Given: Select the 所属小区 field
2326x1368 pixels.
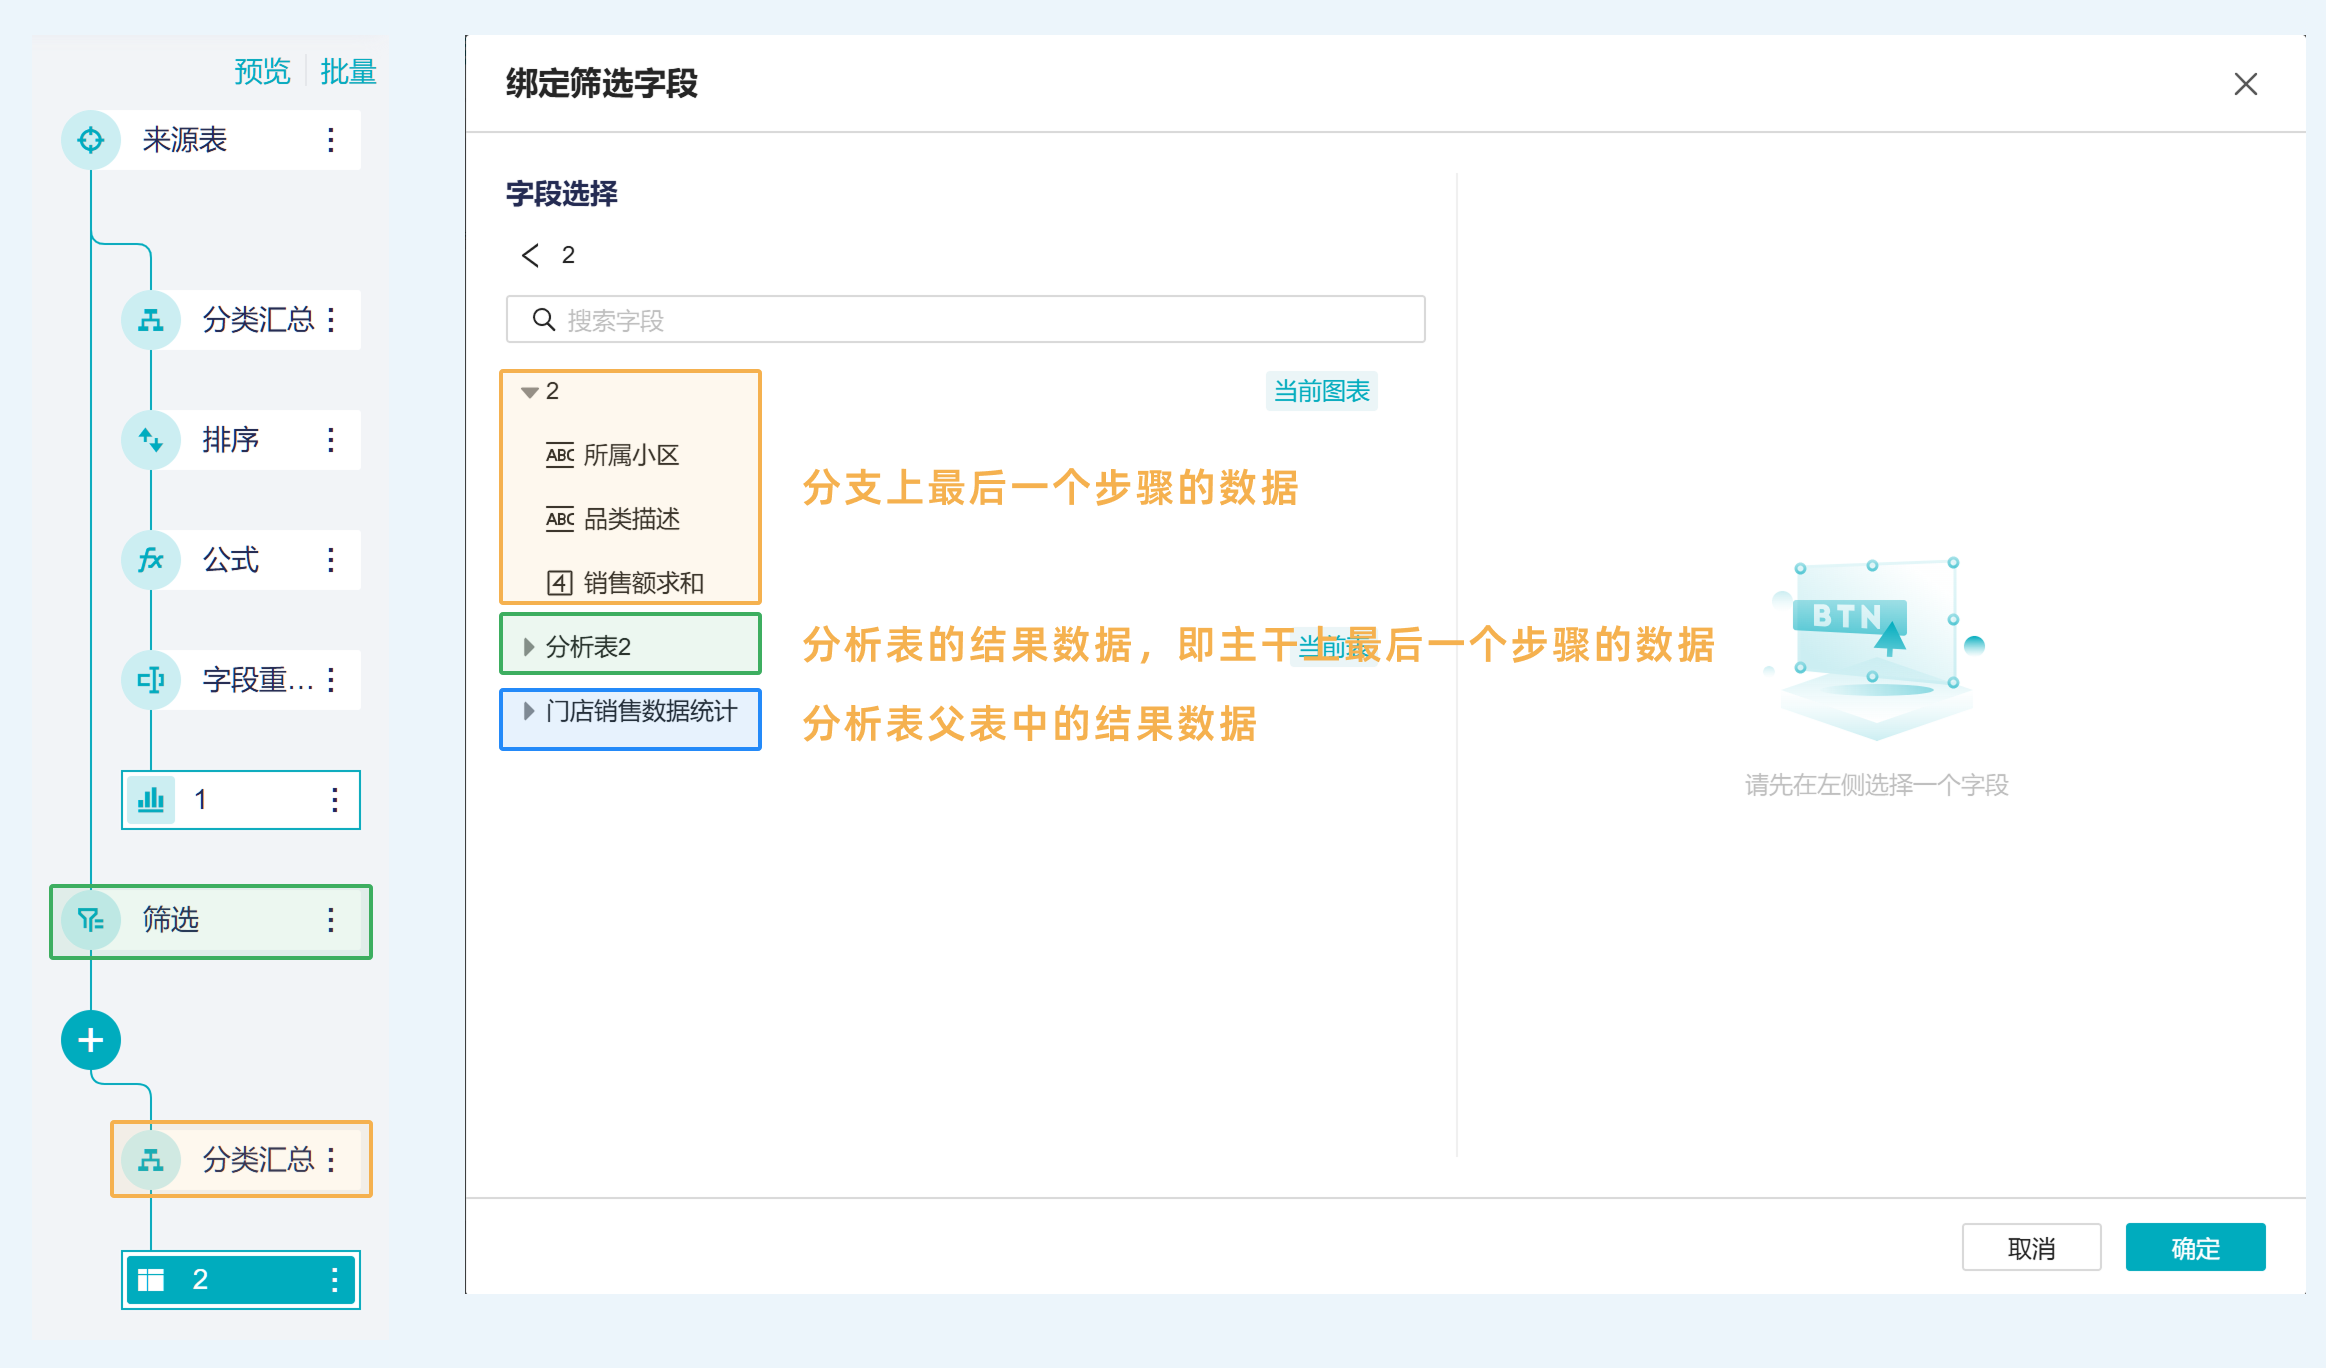Looking at the screenshot, I should (x=630, y=456).
